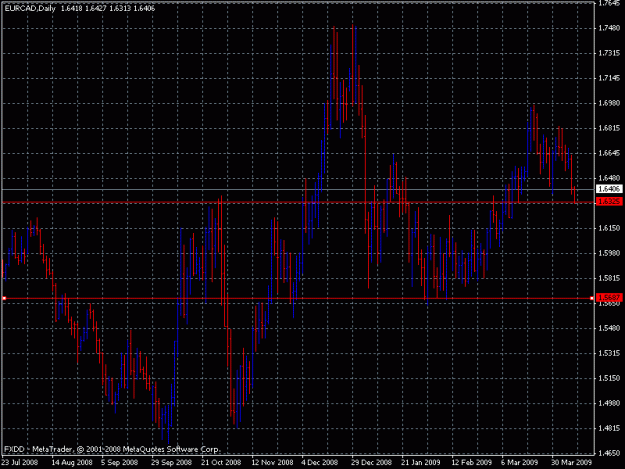Click the 1.7480 price axis label
This screenshot has height=469, width=625.
[609, 28]
